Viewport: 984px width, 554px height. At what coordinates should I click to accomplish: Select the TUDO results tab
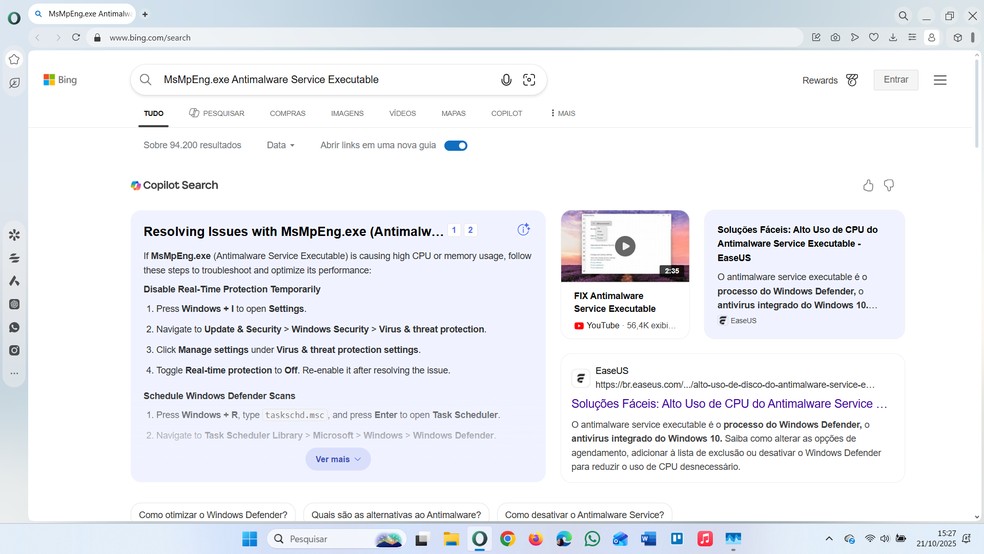pos(154,114)
